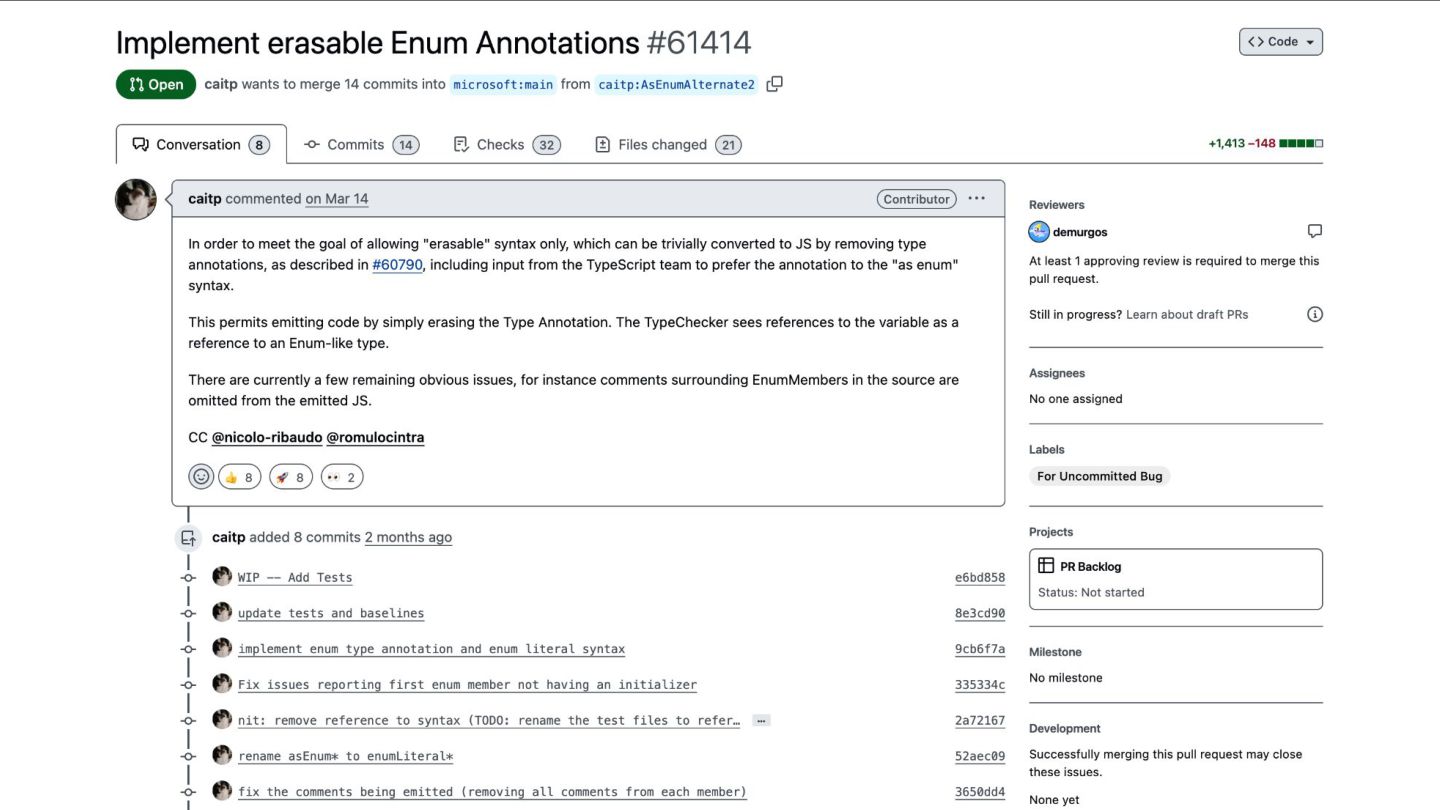The height and width of the screenshot is (810, 1440).
Task: Click the For Uncommitted Bug label
Action: point(1099,476)
